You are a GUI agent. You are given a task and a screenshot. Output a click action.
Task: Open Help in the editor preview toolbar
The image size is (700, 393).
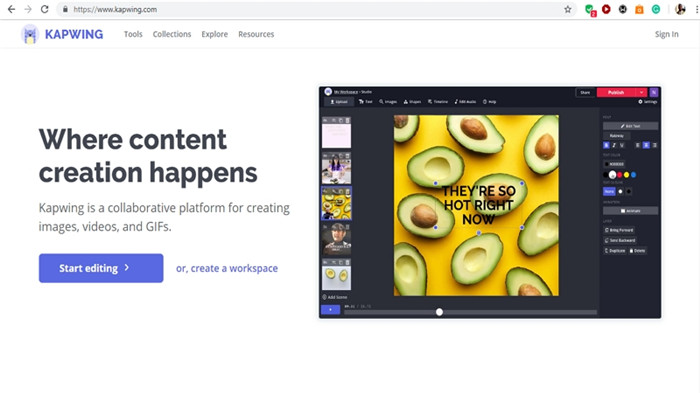[489, 102]
